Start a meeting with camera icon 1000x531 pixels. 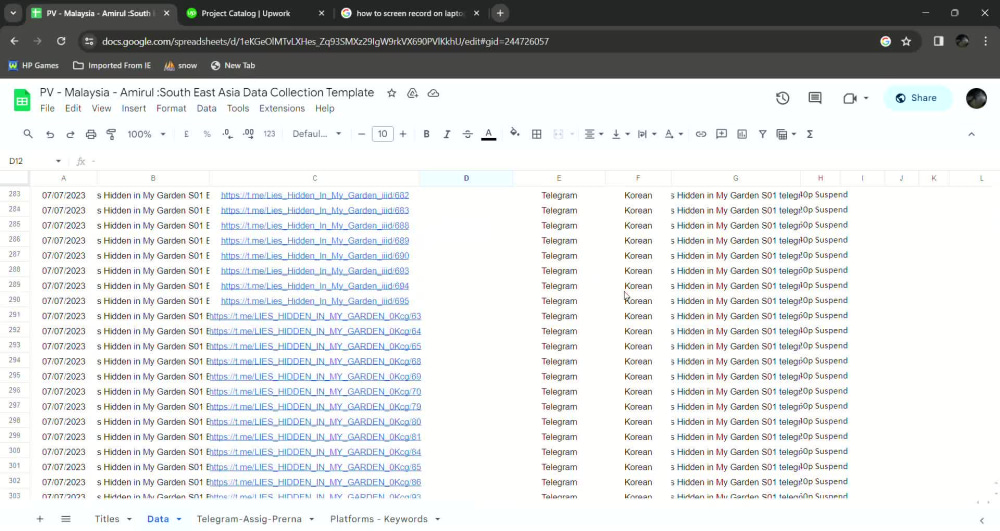849,98
